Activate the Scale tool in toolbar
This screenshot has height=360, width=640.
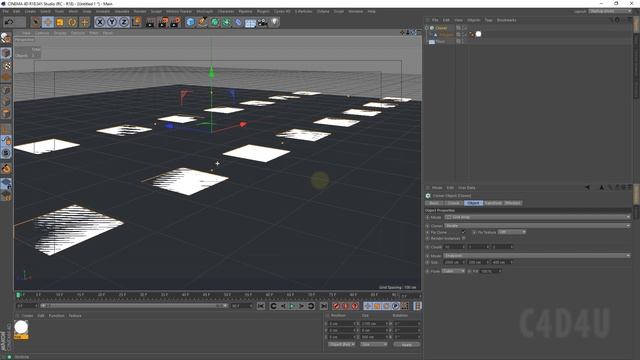pos(60,22)
